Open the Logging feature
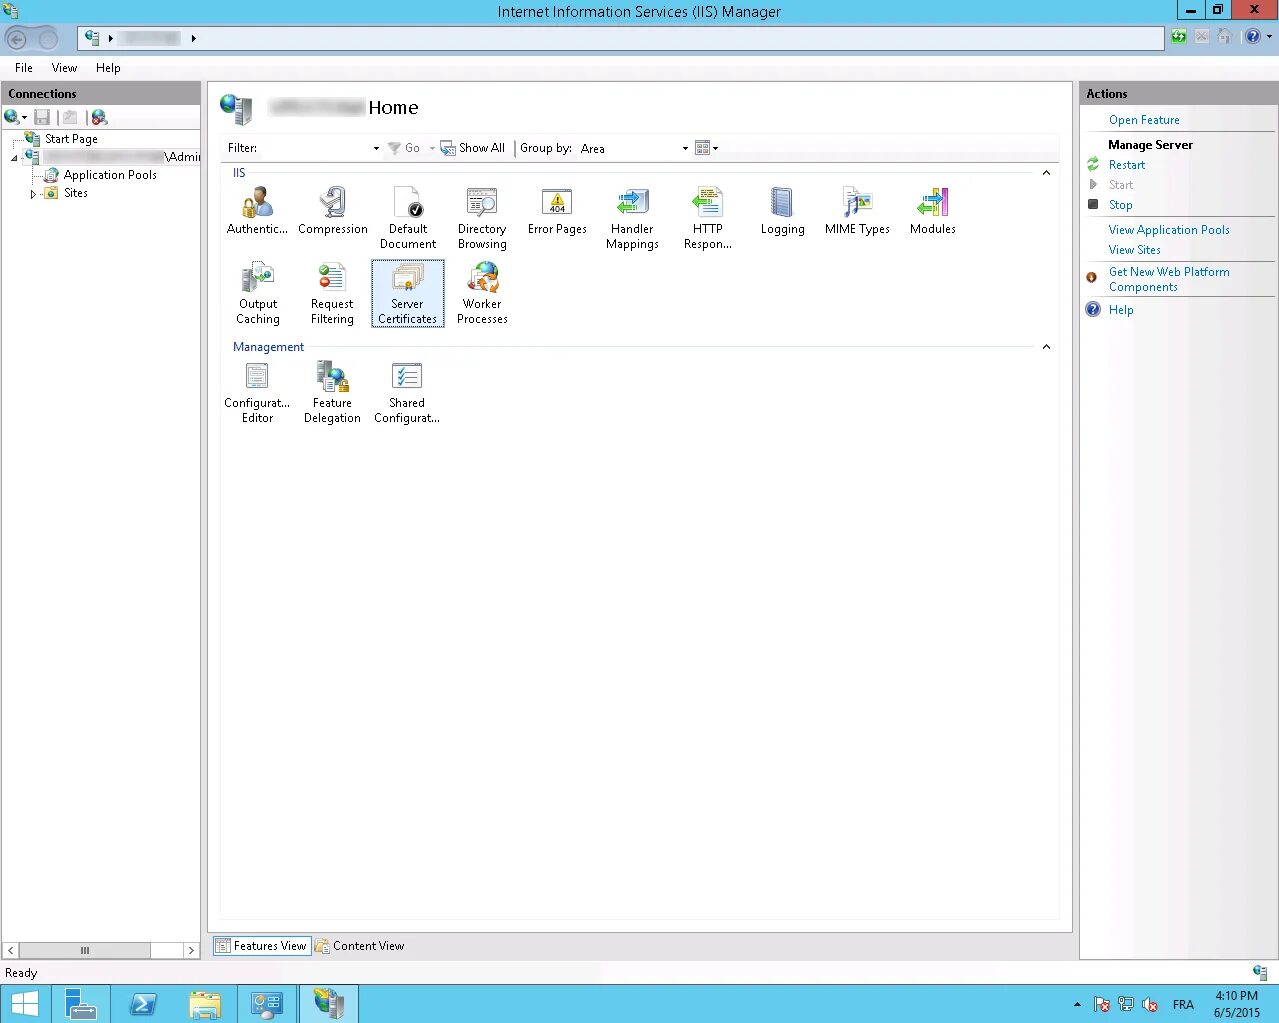 (782, 211)
